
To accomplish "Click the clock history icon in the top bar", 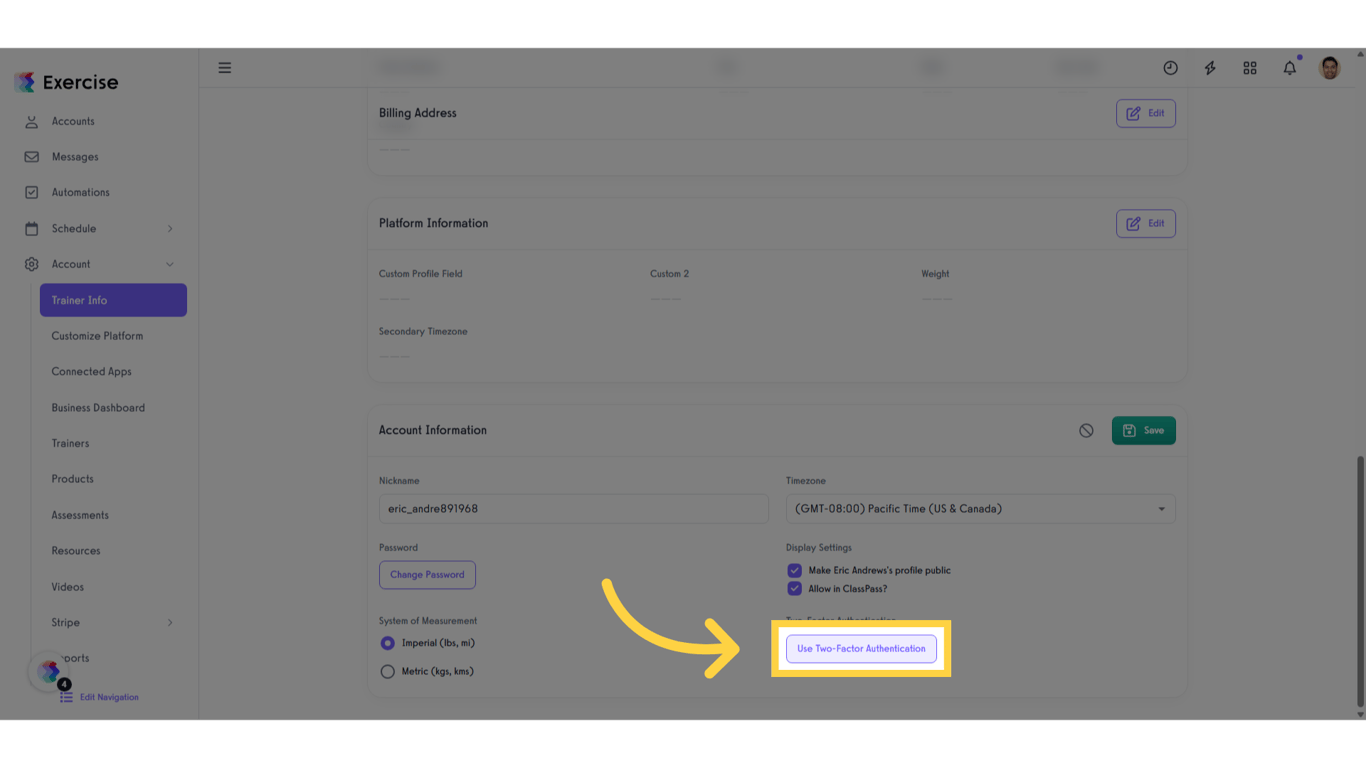I will click(x=1170, y=67).
